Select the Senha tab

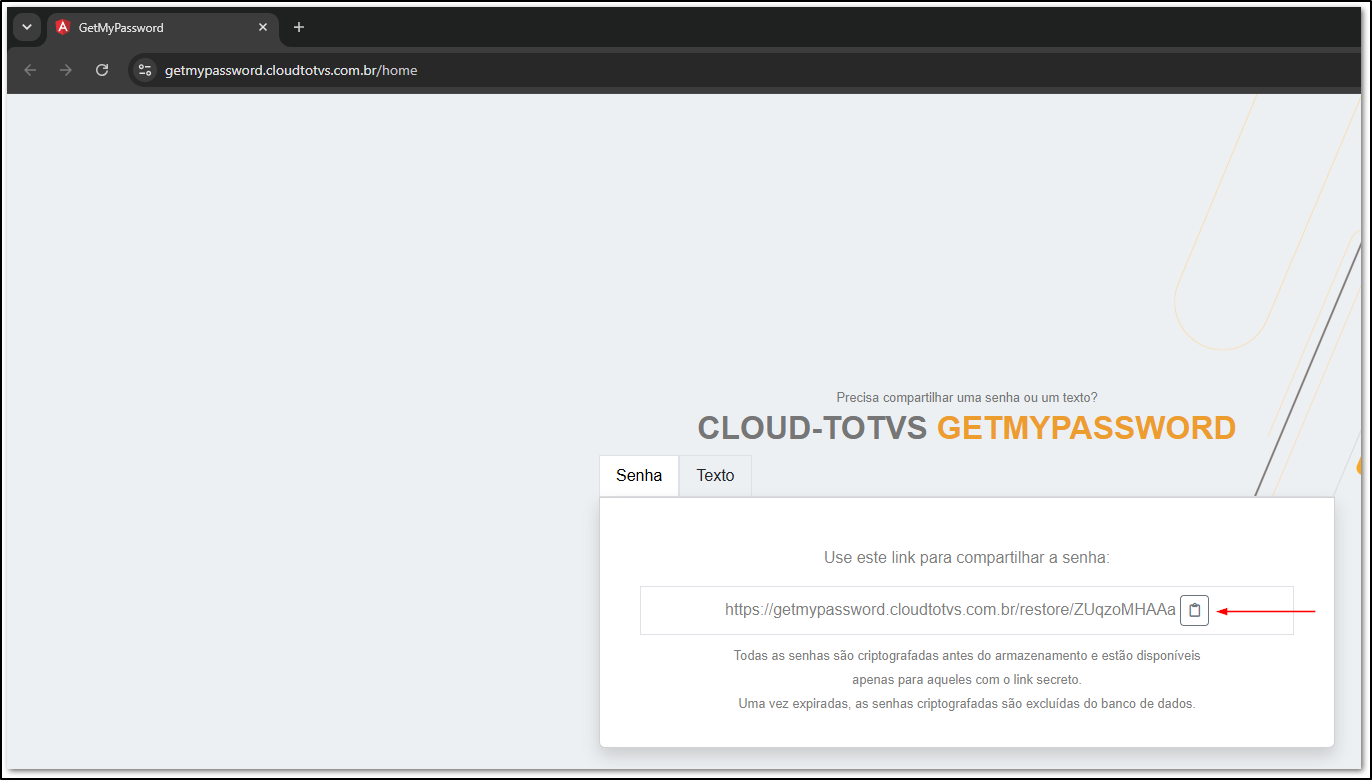coord(639,476)
